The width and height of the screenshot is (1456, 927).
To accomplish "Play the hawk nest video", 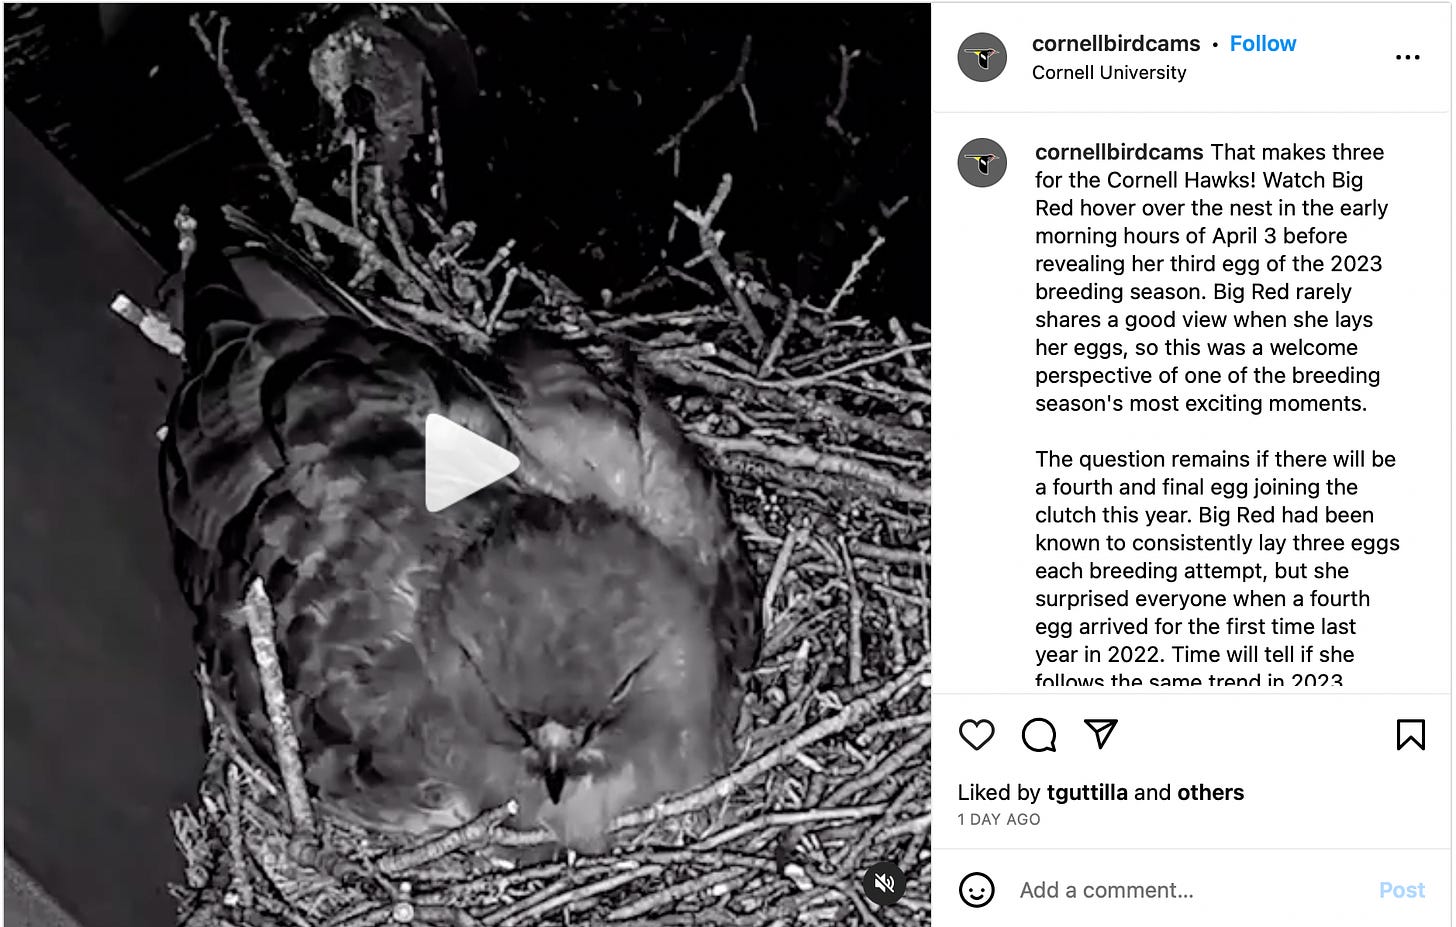I will pyautogui.click(x=471, y=463).
